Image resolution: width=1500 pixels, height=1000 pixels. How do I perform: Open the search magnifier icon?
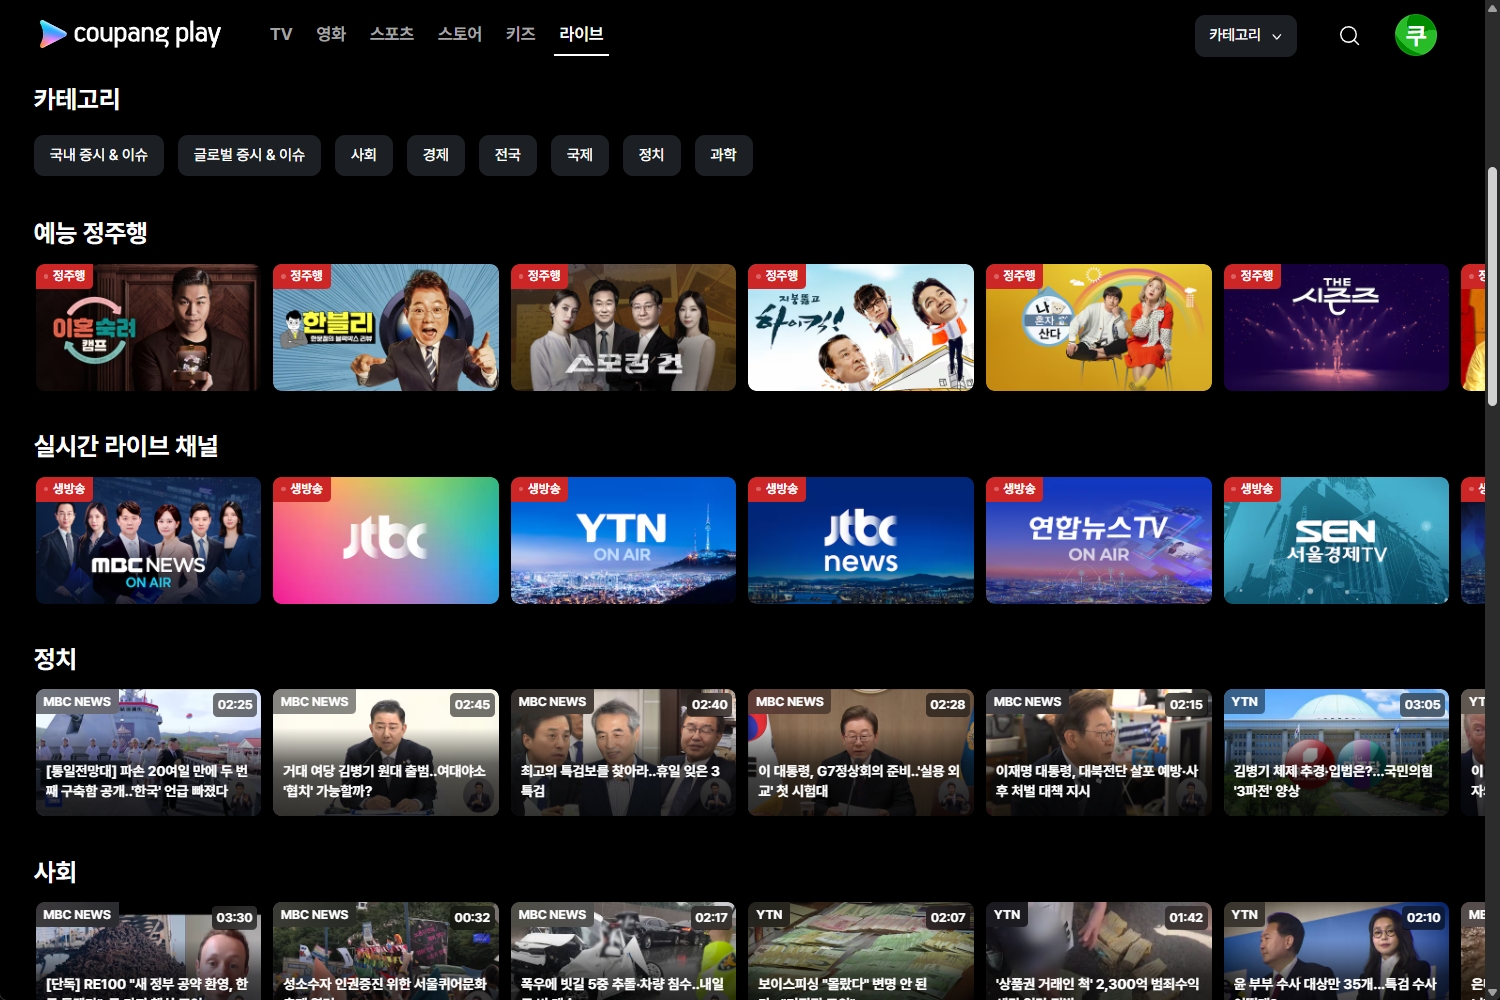coord(1349,36)
